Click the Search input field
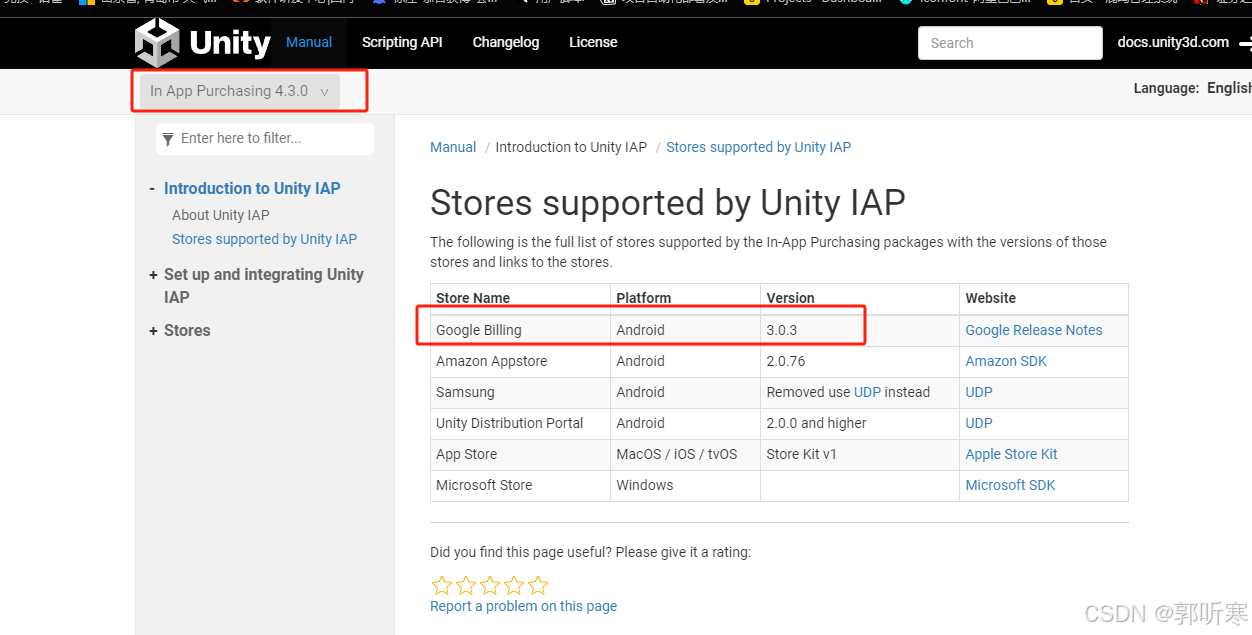Image resolution: width=1252 pixels, height=635 pixels. (x=1010, y=43)
